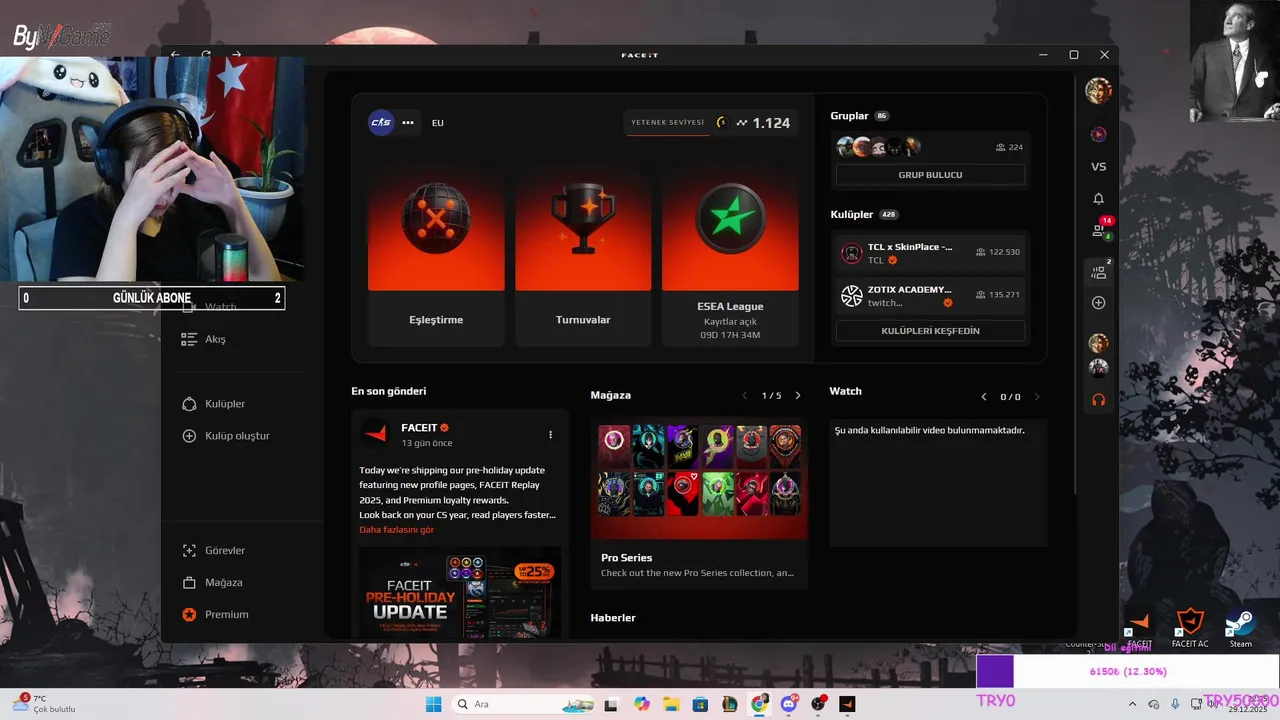Viewport: 1280px width, 720px height.
Task: Click the FACEIT post avatar logo
Action: click(x=376, y=434)
